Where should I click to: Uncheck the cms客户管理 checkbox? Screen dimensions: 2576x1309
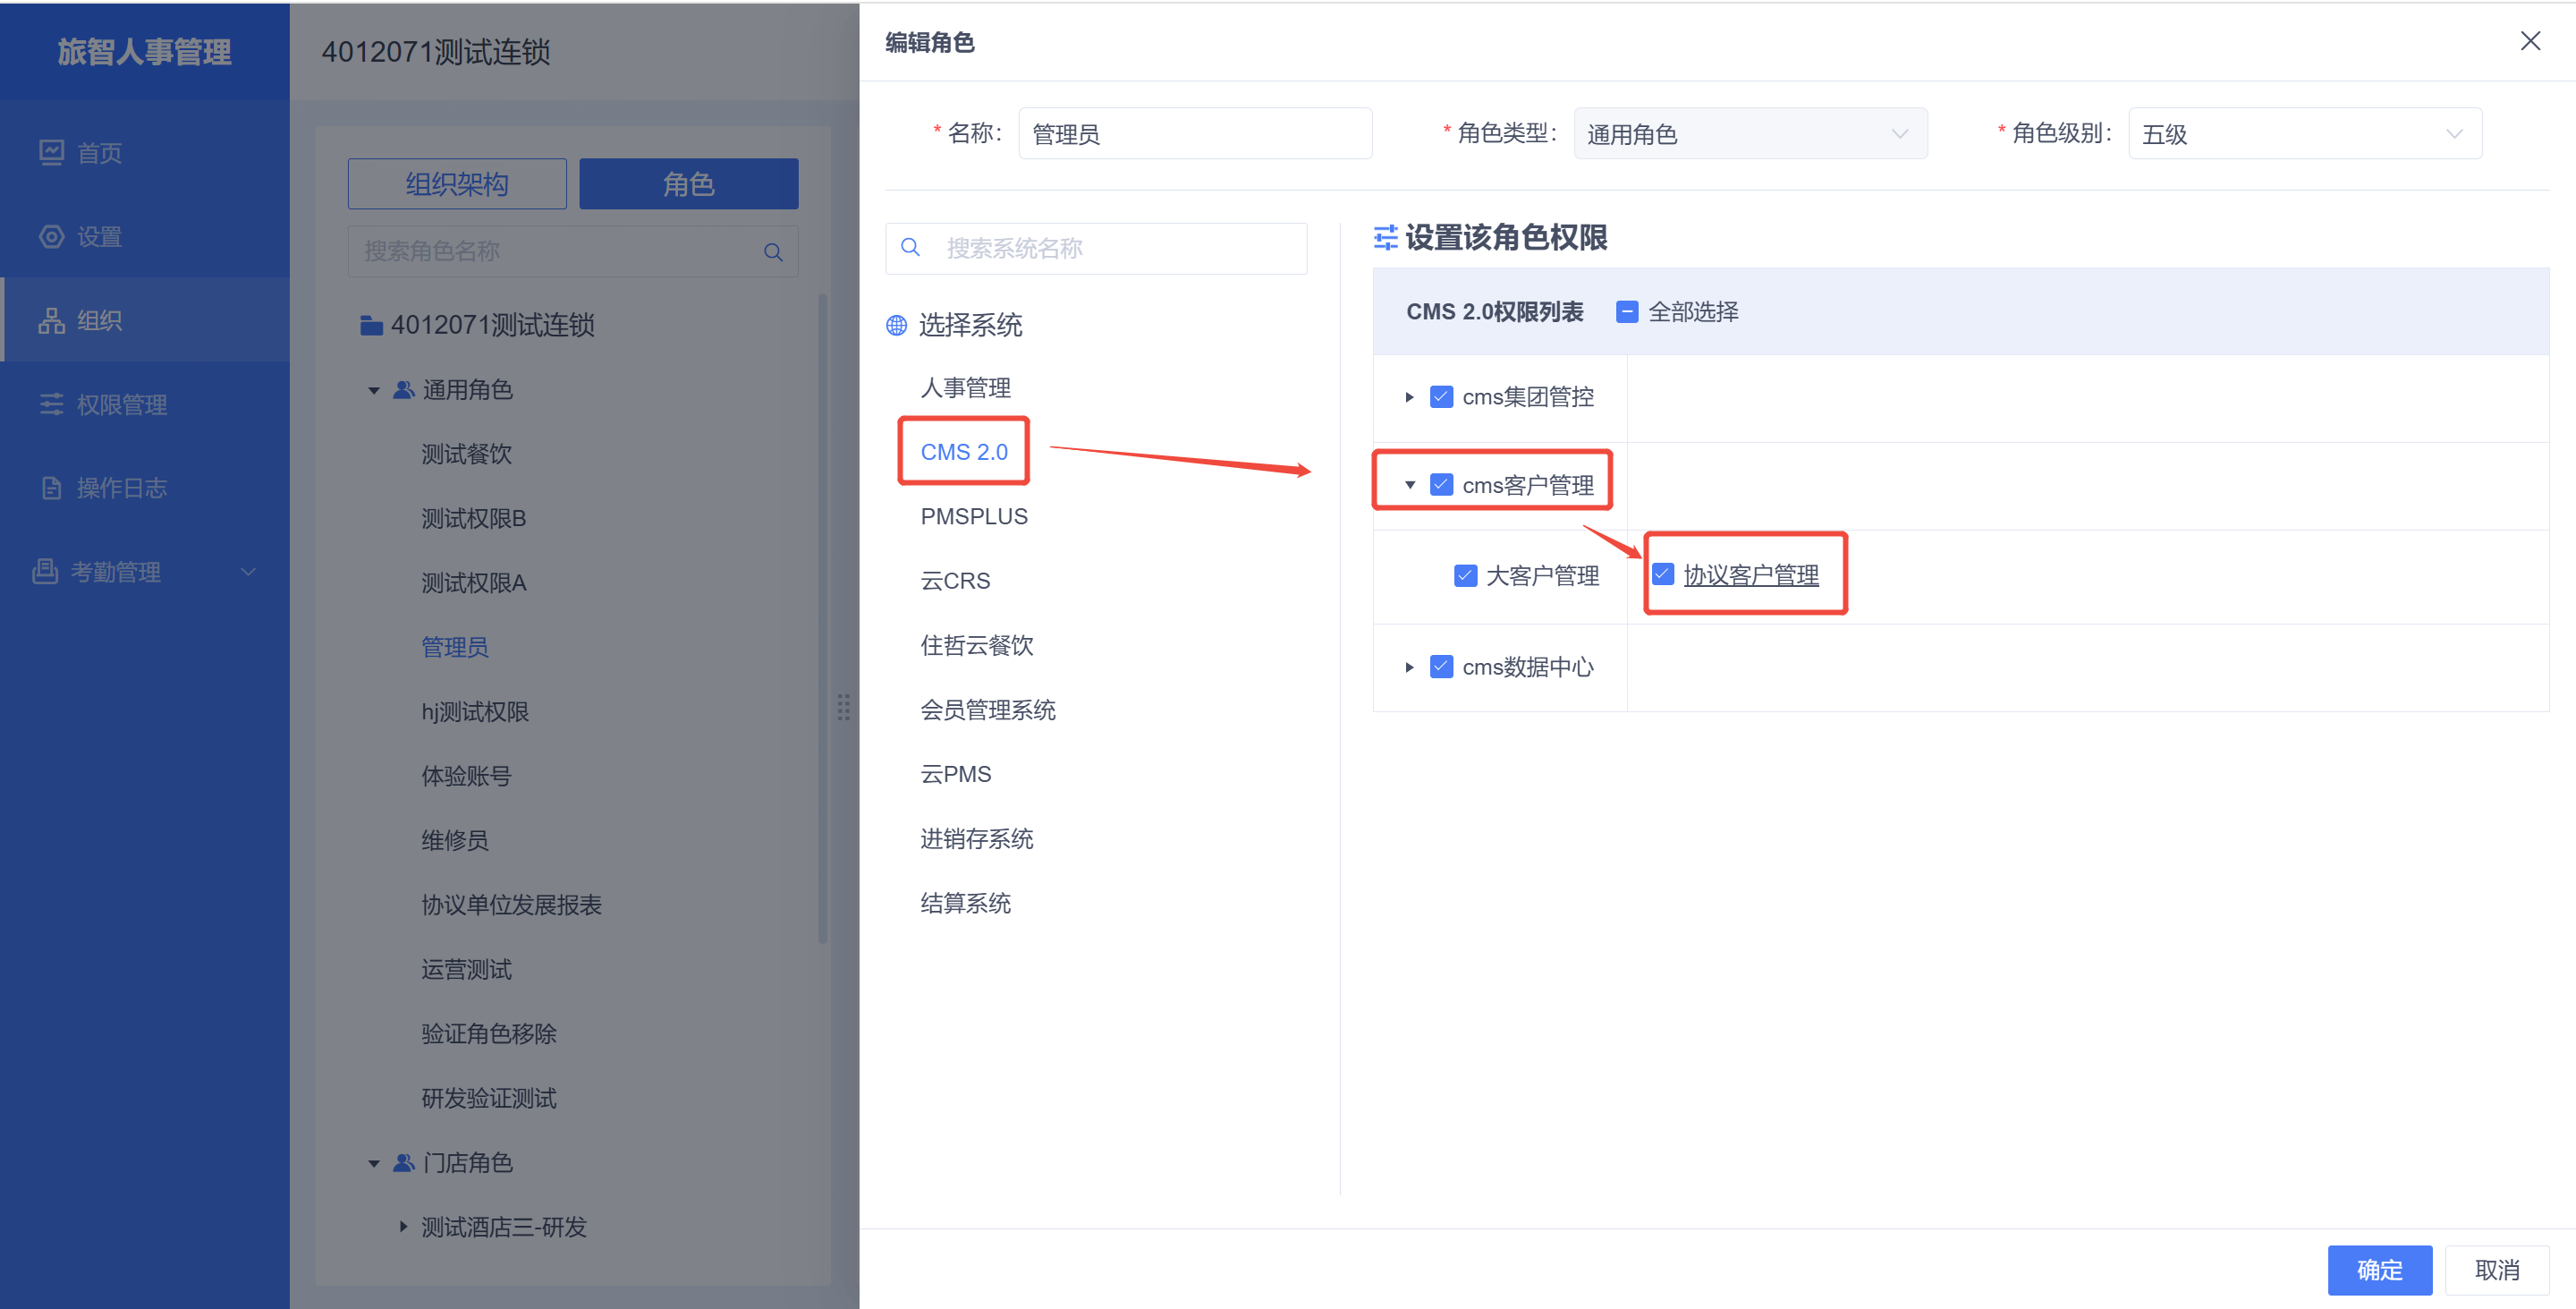pyautogui.click(x=1441, y=485)
